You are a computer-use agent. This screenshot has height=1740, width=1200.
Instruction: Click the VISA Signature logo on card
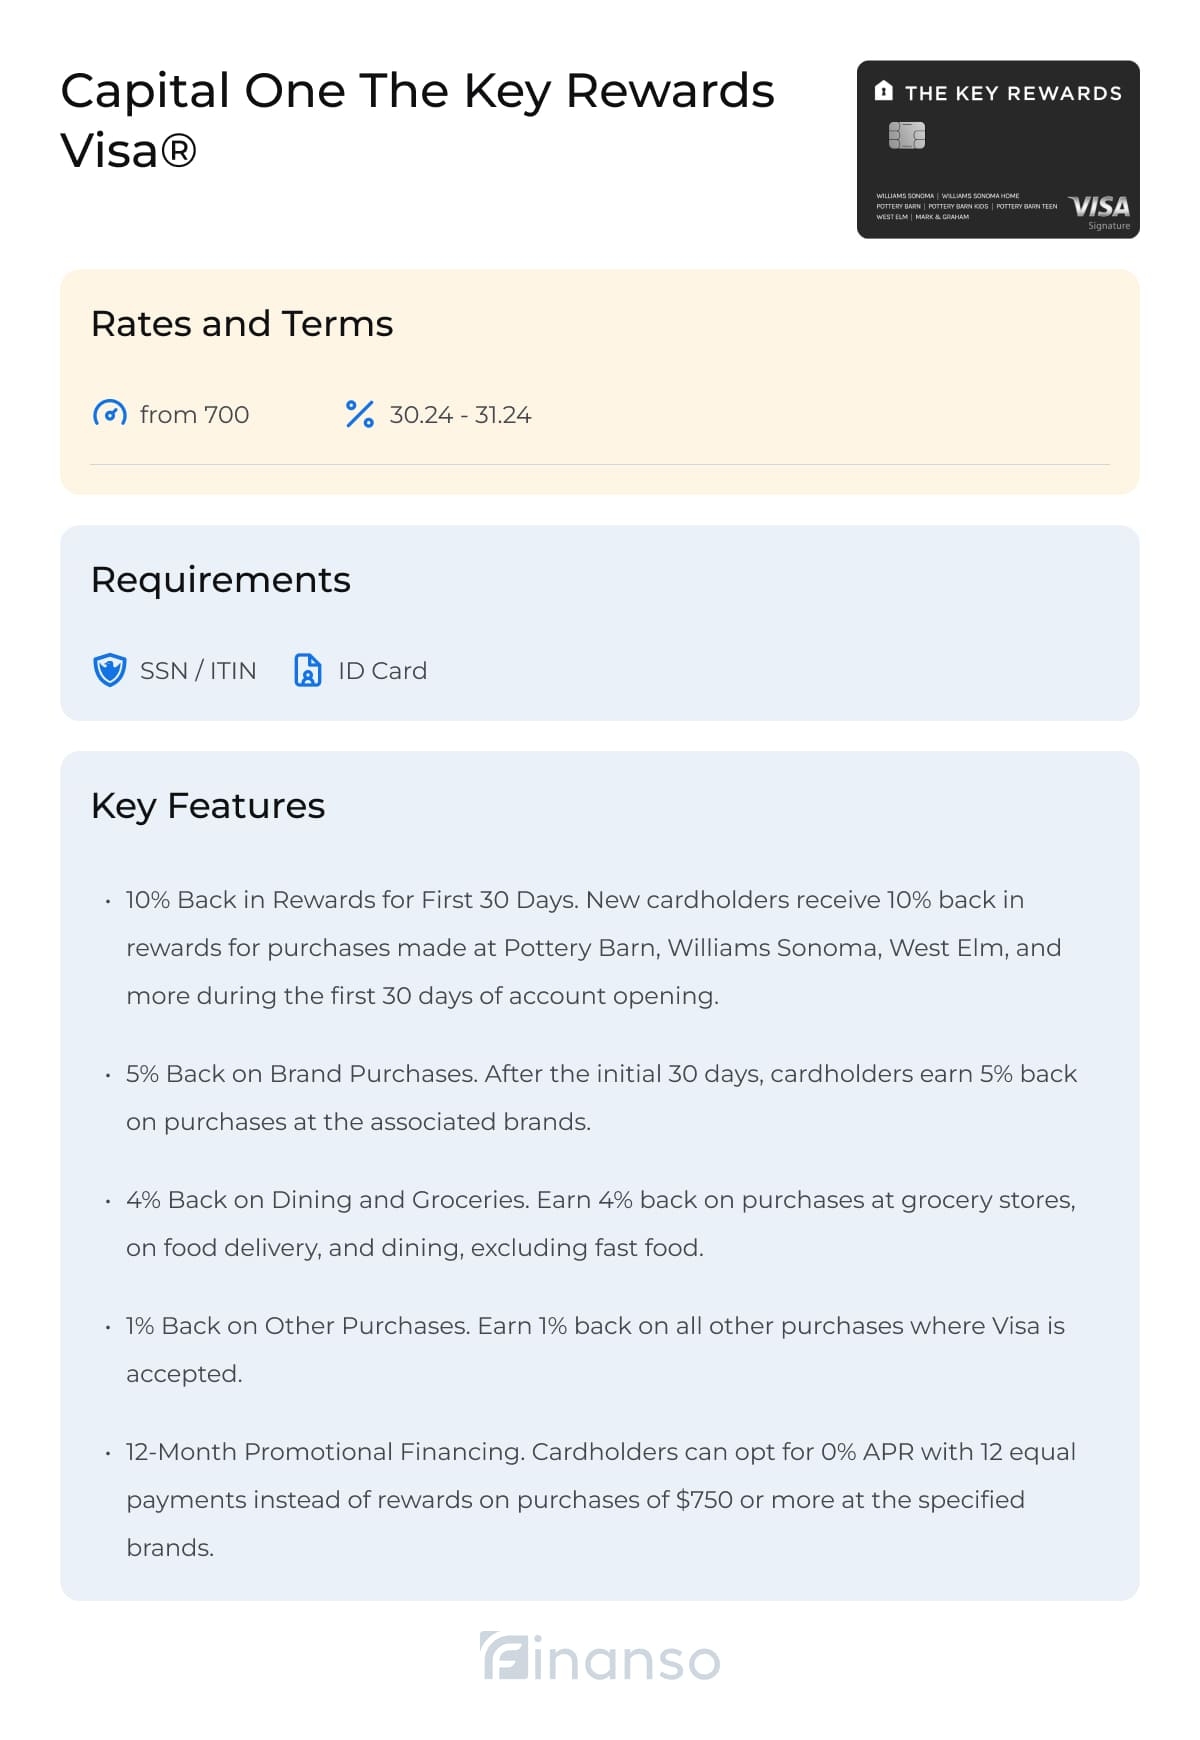[x=1100, y=210]
